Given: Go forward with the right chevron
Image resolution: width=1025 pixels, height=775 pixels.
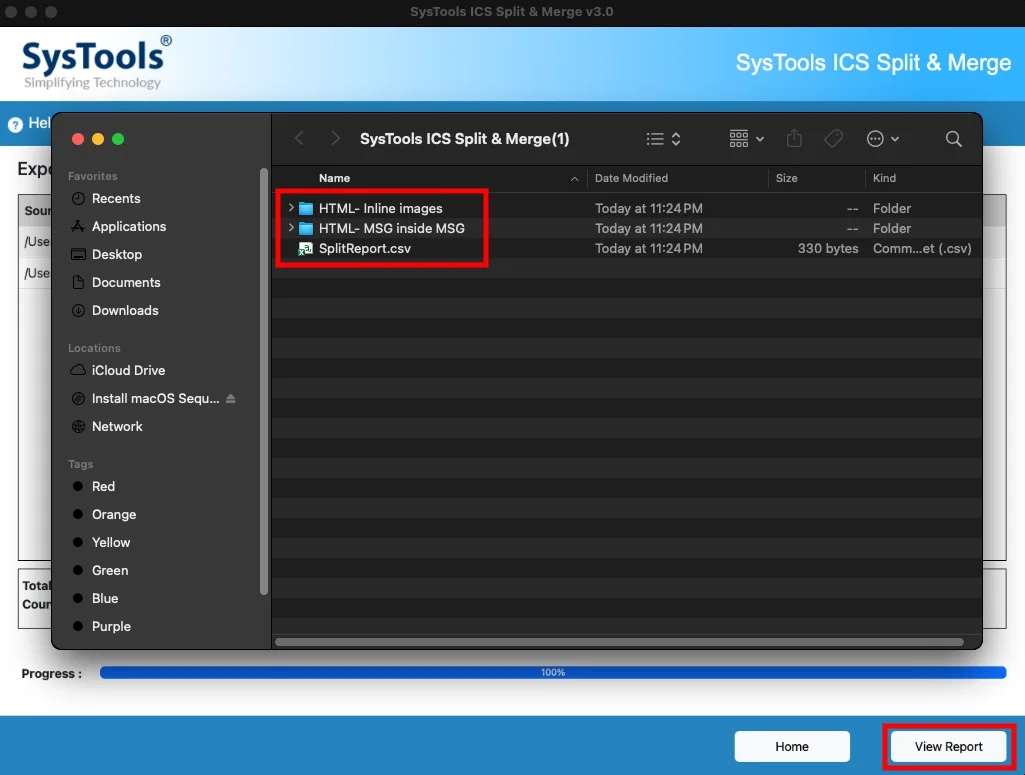Looking at the screenshot, I should pos(335,139).
